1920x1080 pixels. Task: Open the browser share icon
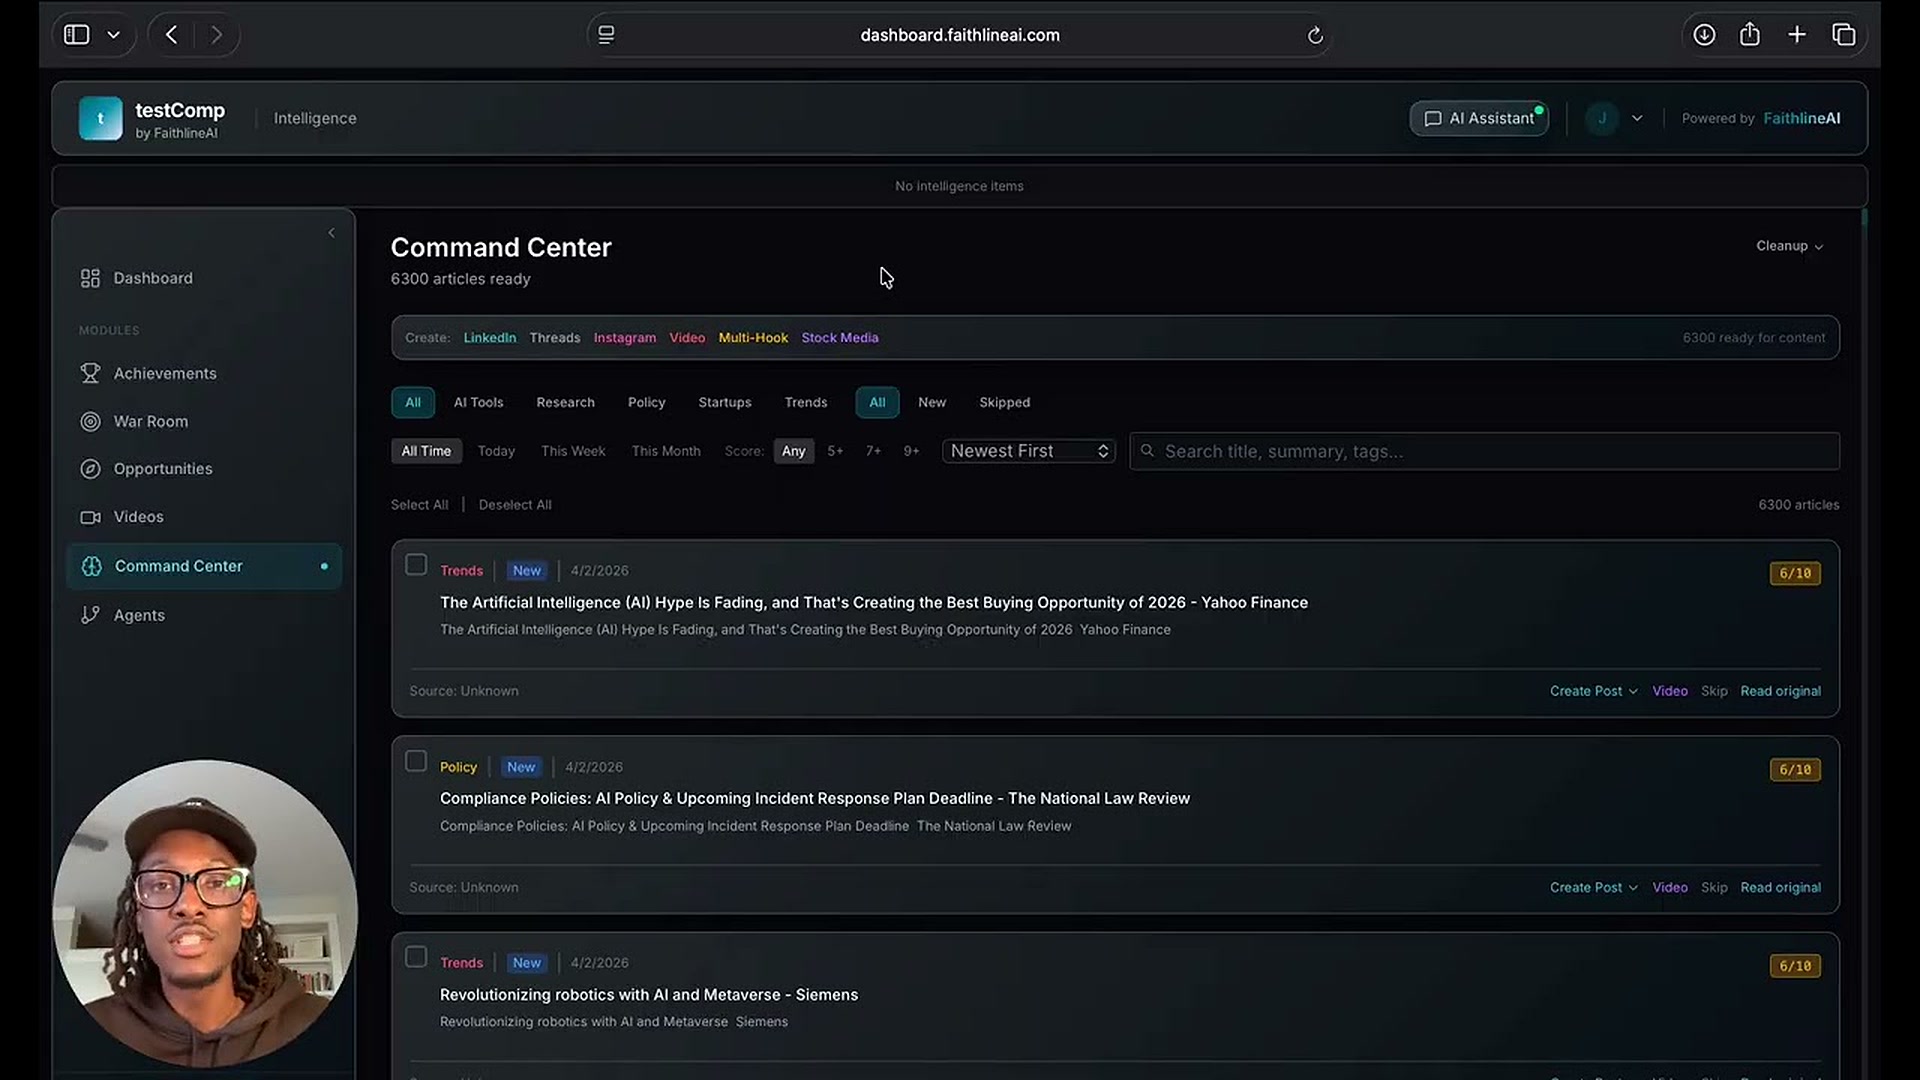coord(1749,35)
